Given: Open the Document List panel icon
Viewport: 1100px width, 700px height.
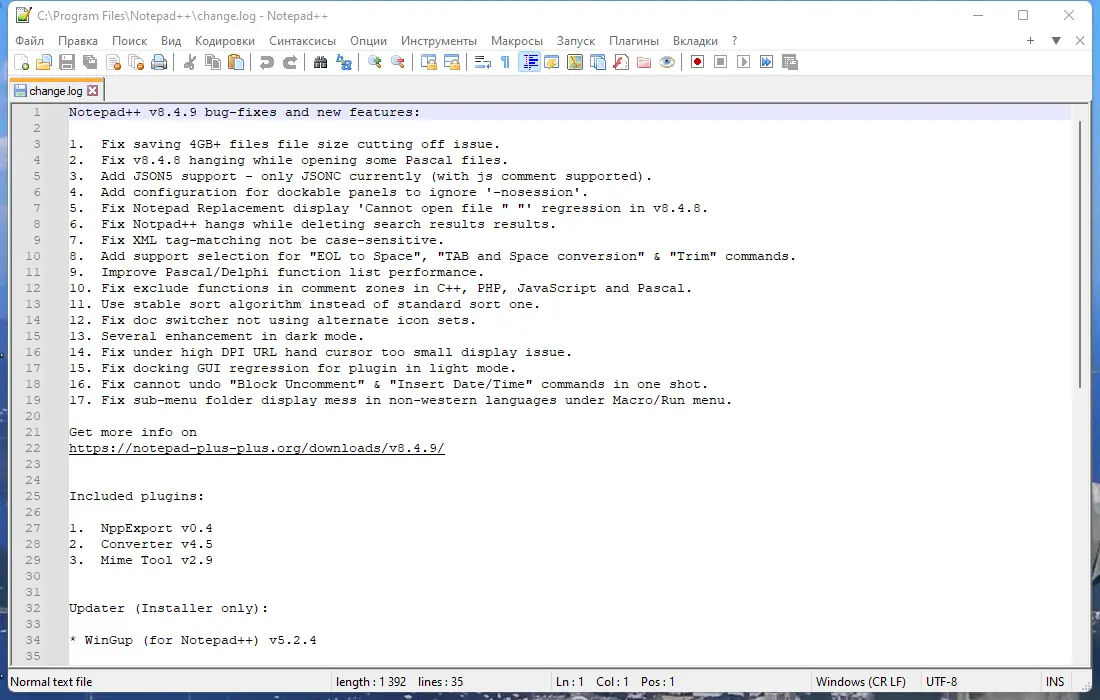Looking at the screenshot, I should [598, 62].
